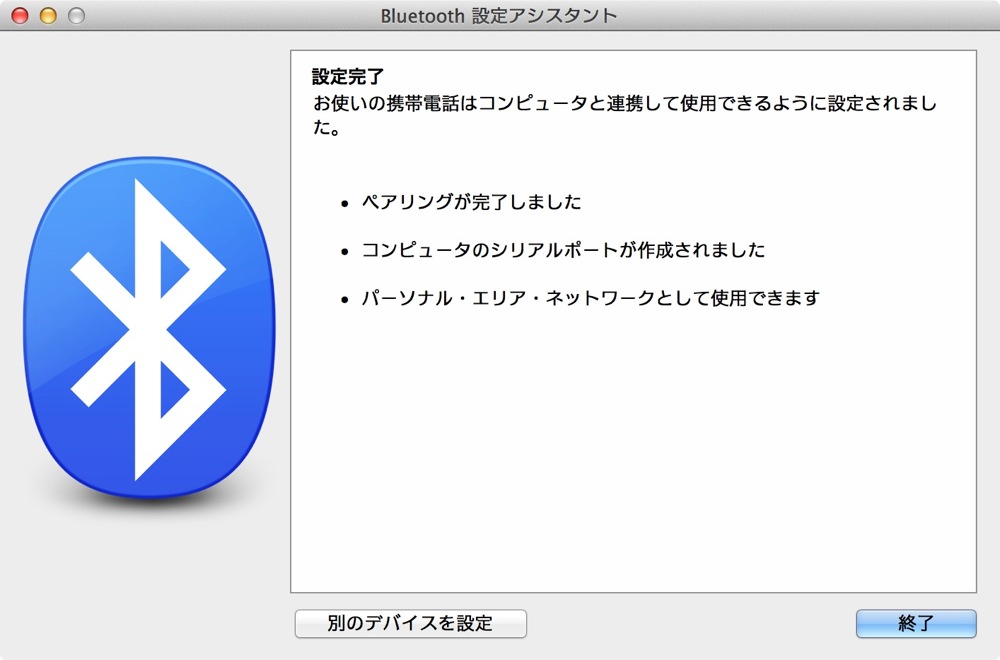Screen dimensions: 1000x660
Task: Minimize the window with the yellow button
Action: 48,15
